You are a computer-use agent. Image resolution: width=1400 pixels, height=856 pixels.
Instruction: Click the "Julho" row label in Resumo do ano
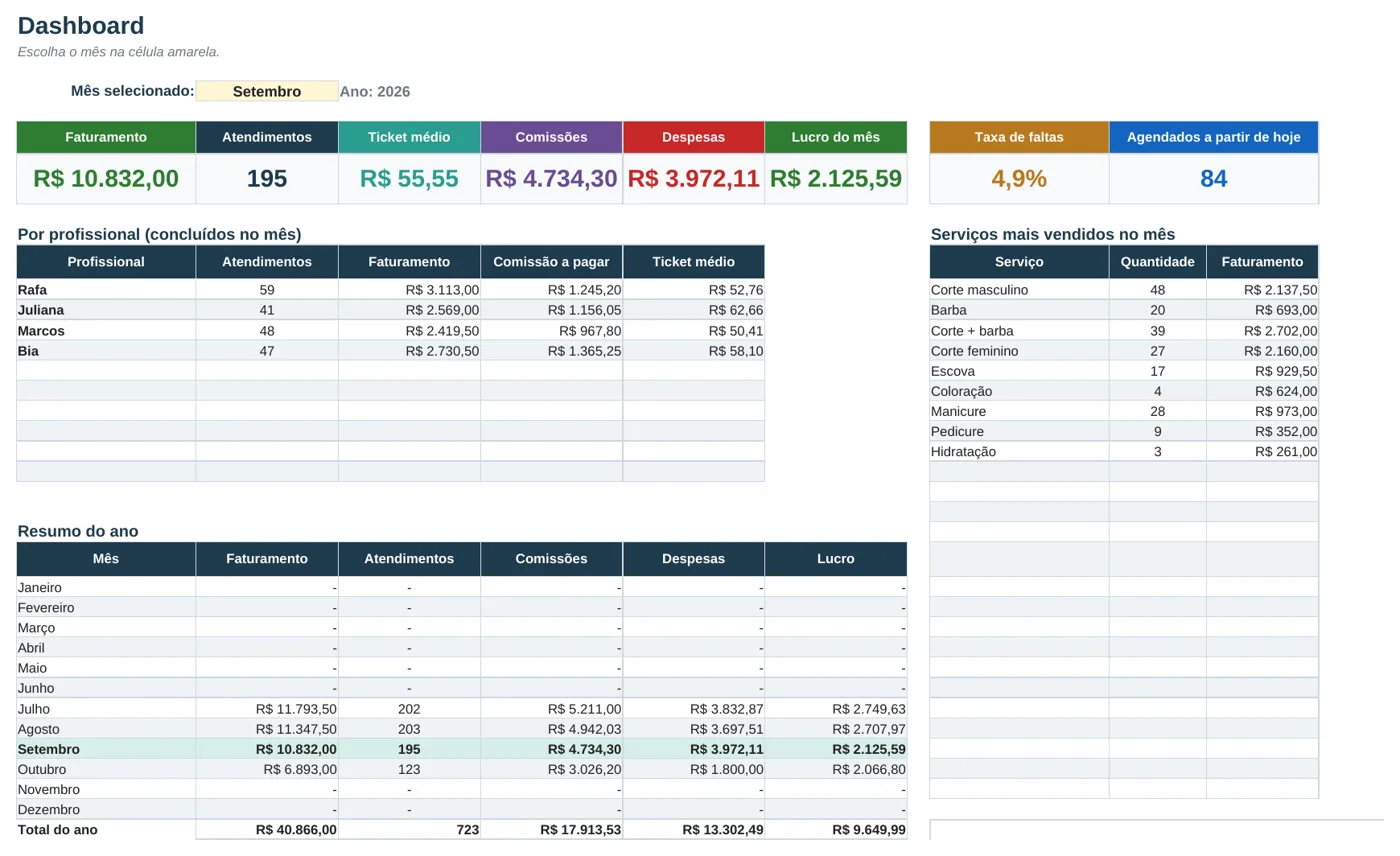[x=106, y=709]
